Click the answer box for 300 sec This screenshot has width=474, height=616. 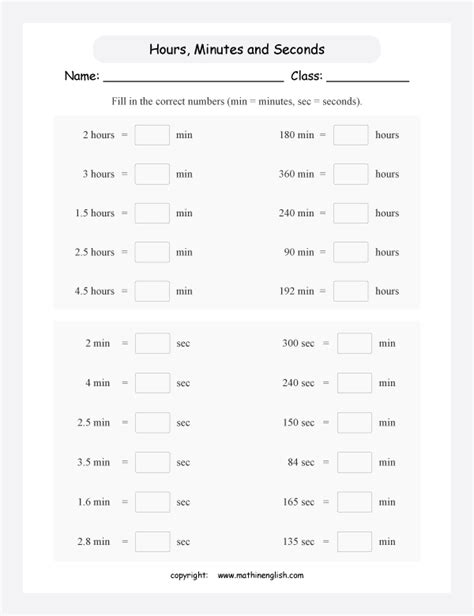pyautogui.click(x=354, y=343)
